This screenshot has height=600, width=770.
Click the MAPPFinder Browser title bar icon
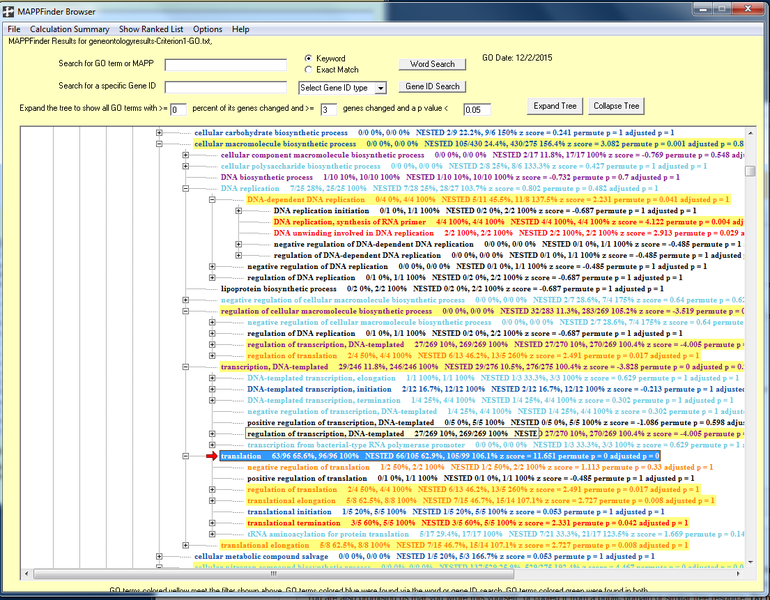pos(8,11)
